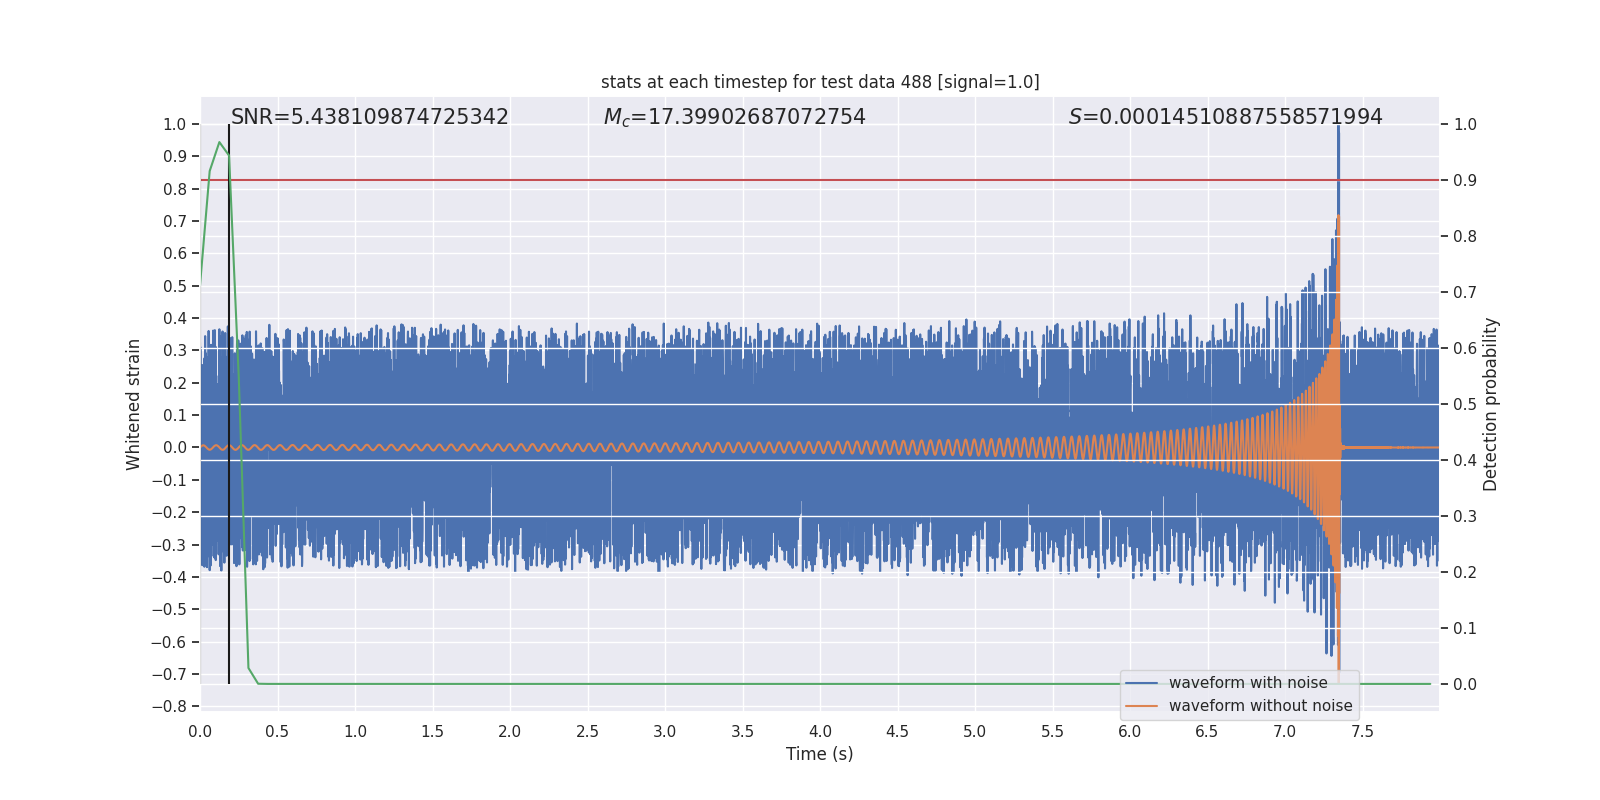Click the peak of the green probability curve
This screenshot has width=1600, height=800.
(219, 143)
